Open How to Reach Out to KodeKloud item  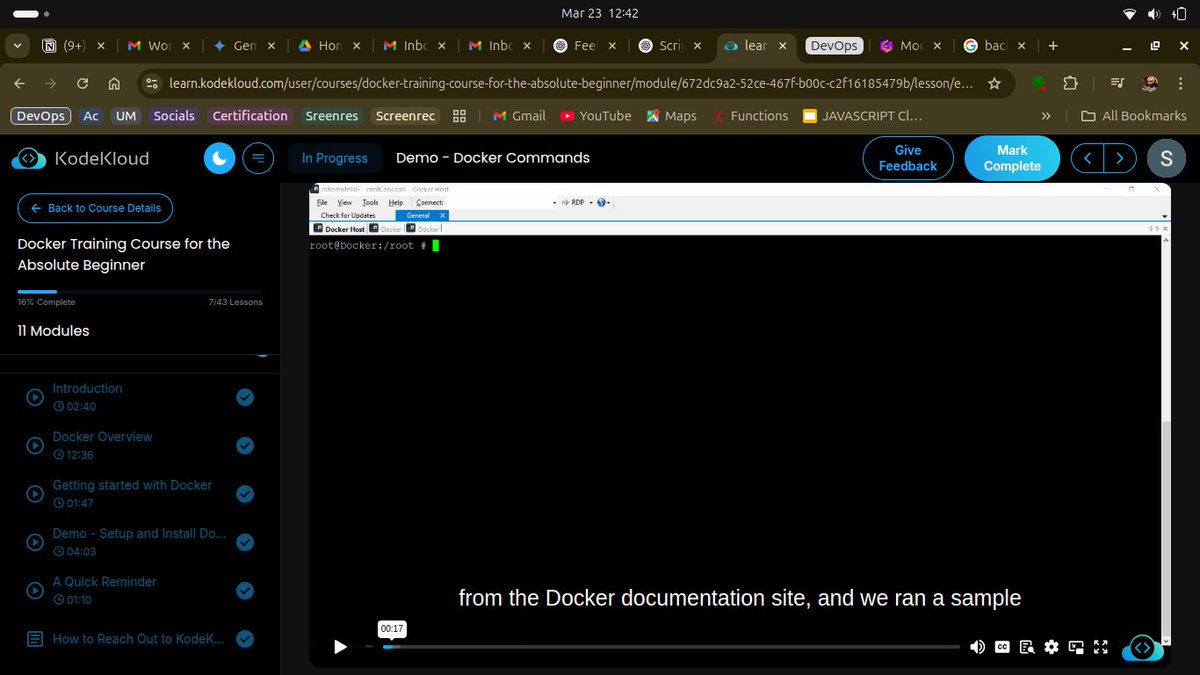point(138,638)
